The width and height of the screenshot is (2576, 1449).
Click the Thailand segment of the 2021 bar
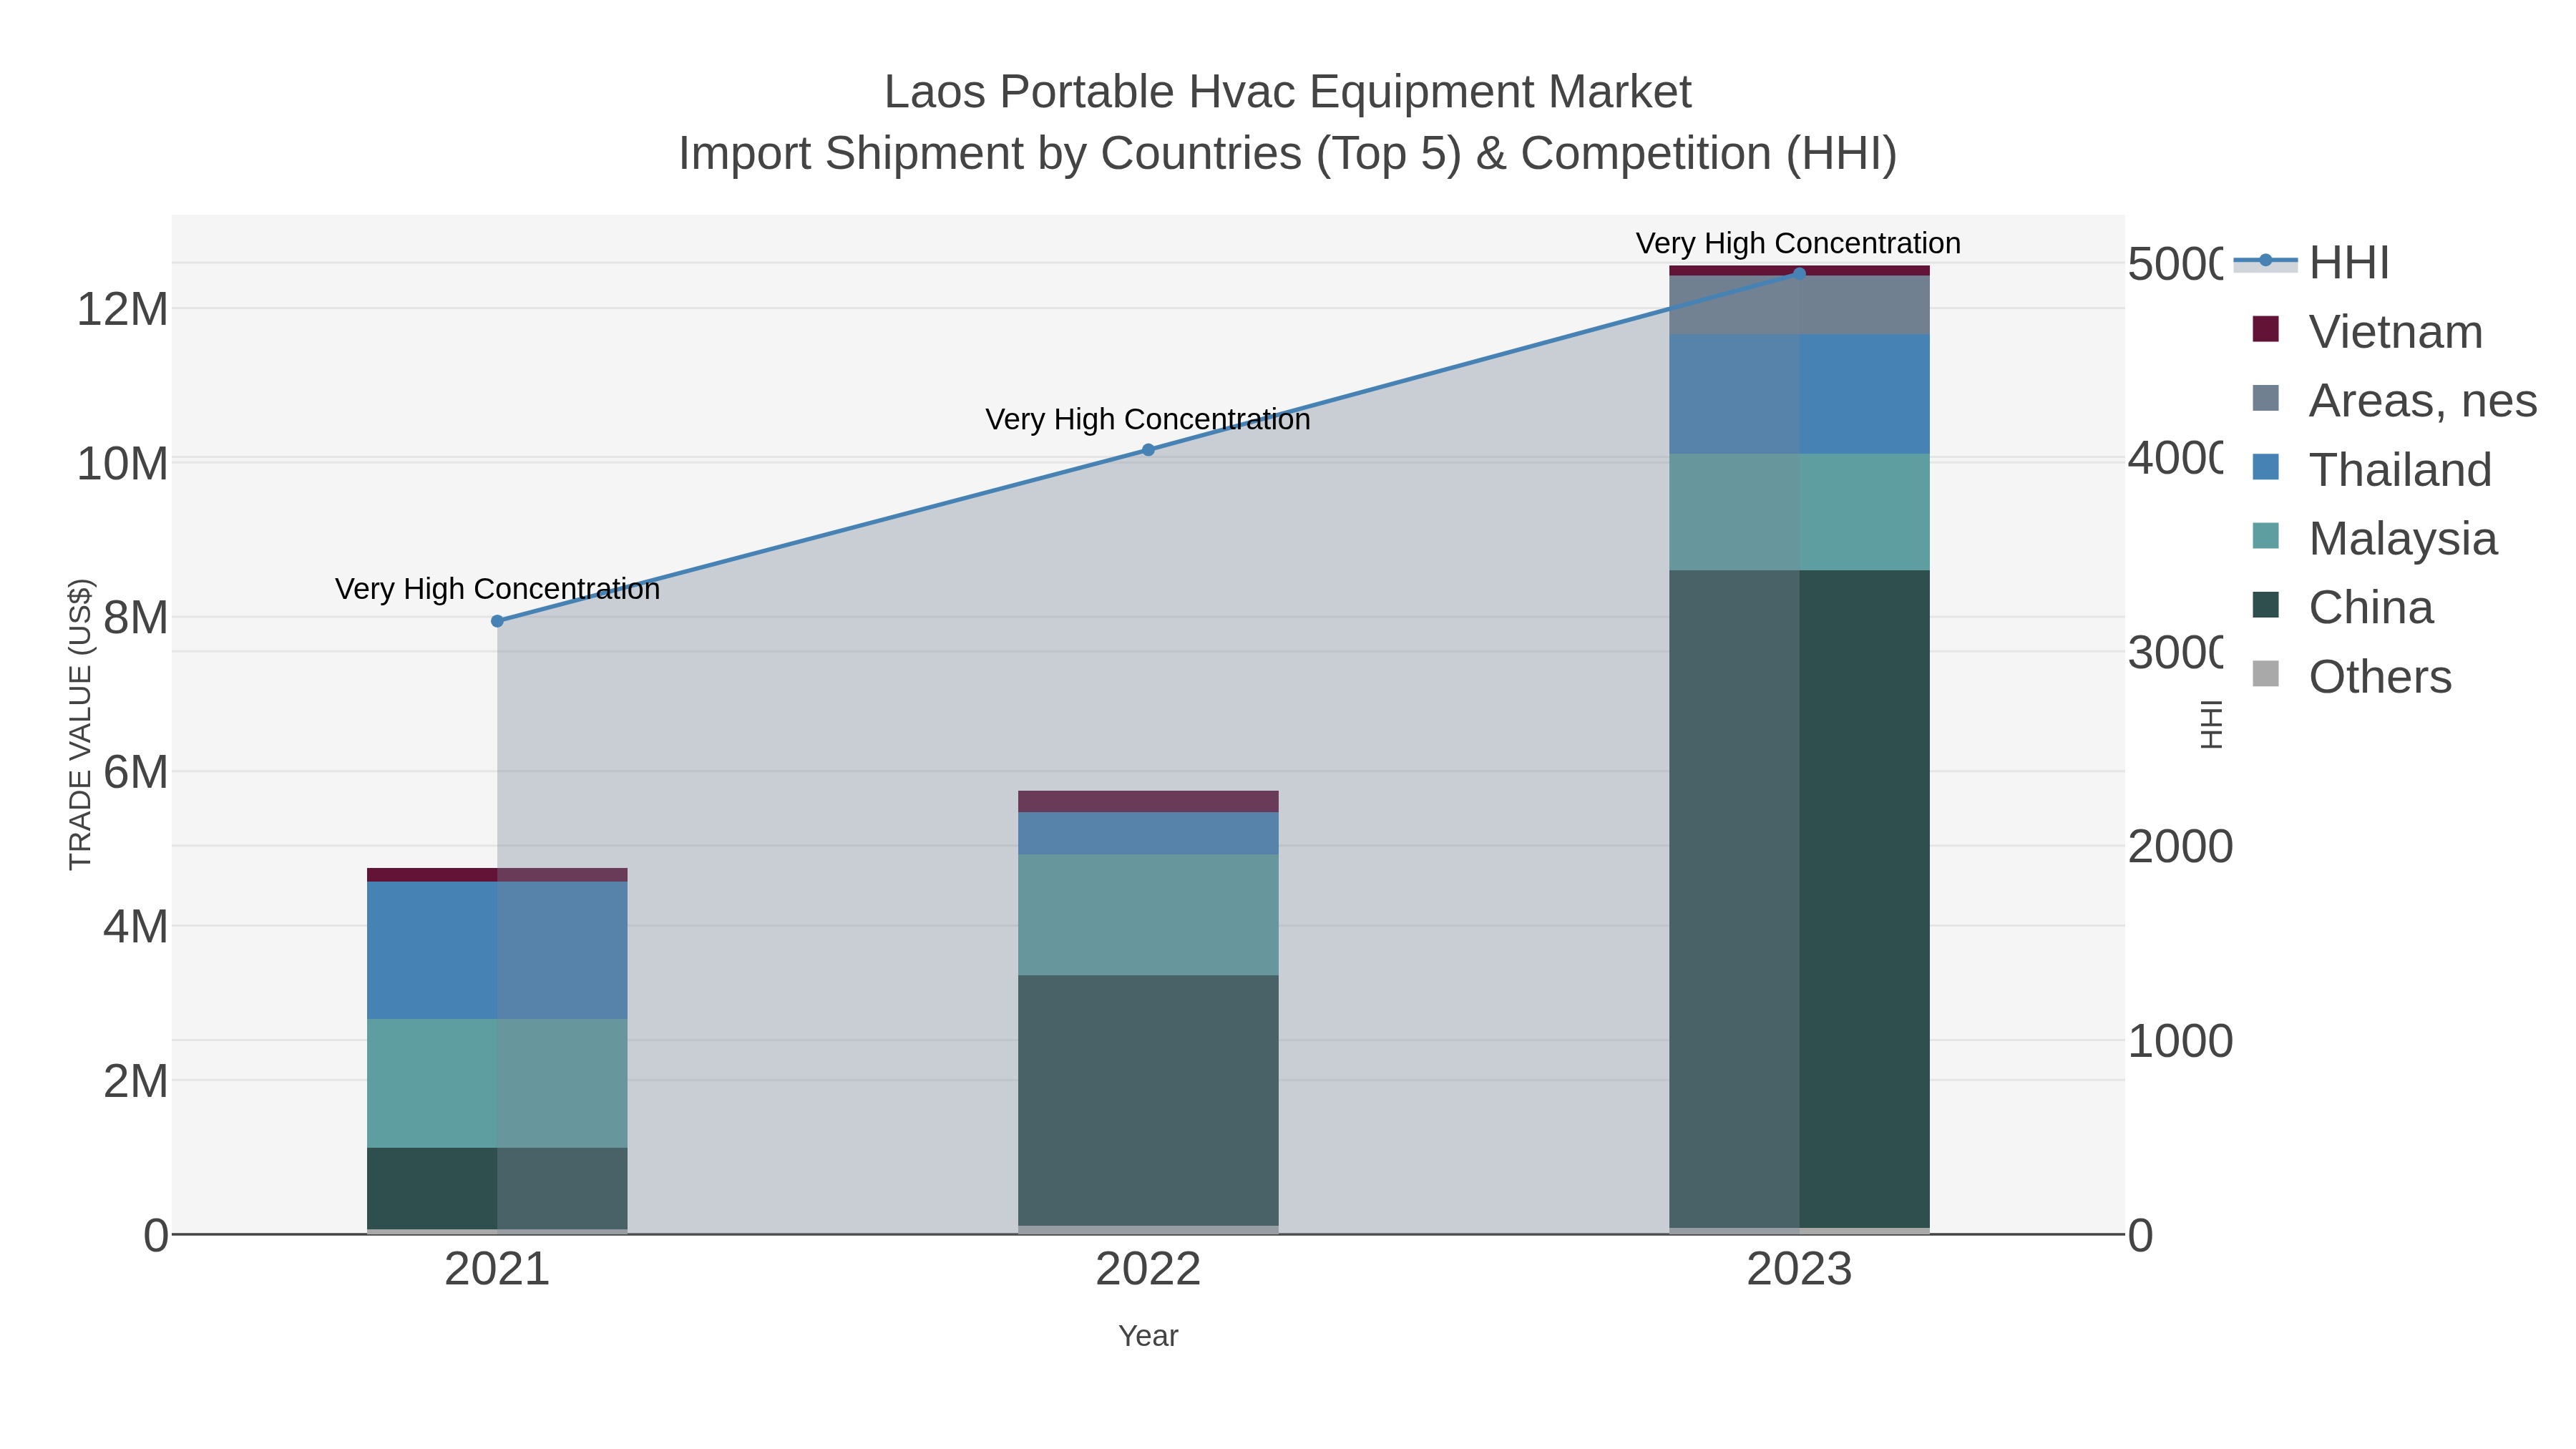[x=497, y=951]
